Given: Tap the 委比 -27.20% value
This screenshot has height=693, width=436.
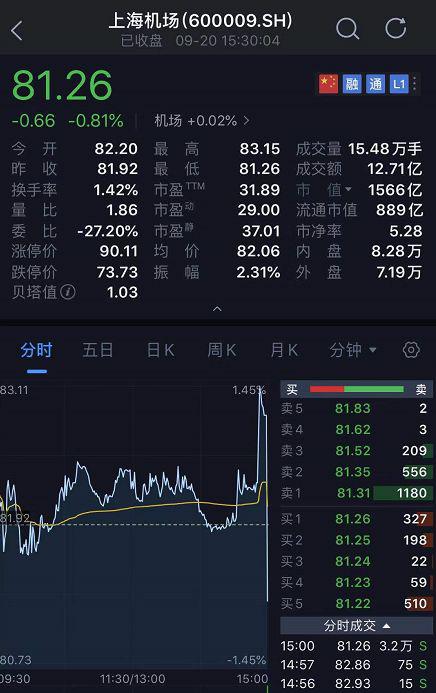Looking at the screenshot, I should pyautogui.click(x=107, y=231).
